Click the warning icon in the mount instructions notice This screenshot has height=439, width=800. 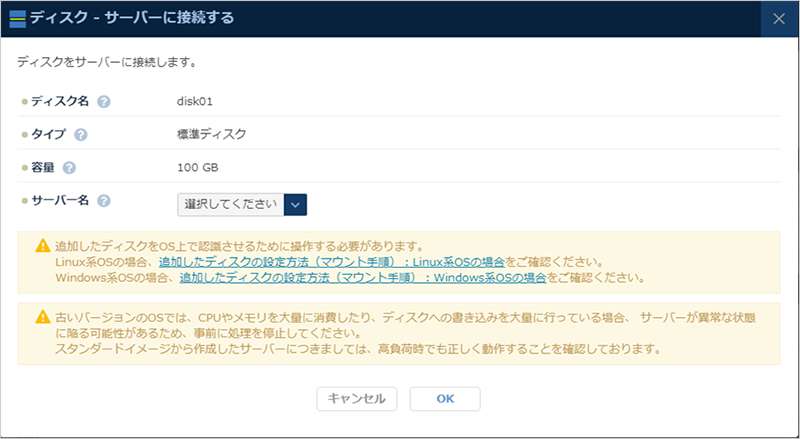[43, 246]
